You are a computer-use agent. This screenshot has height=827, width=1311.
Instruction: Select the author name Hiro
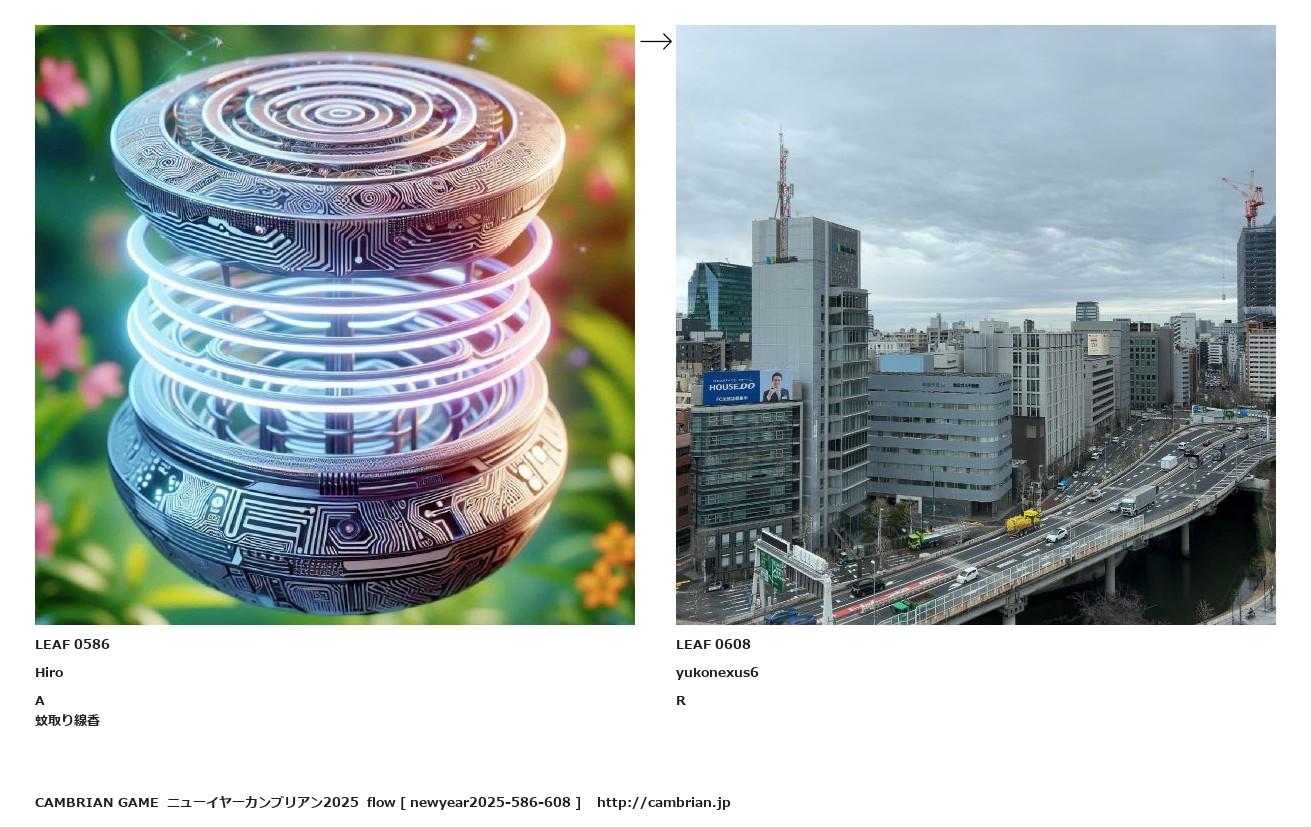tap(49, 672)
